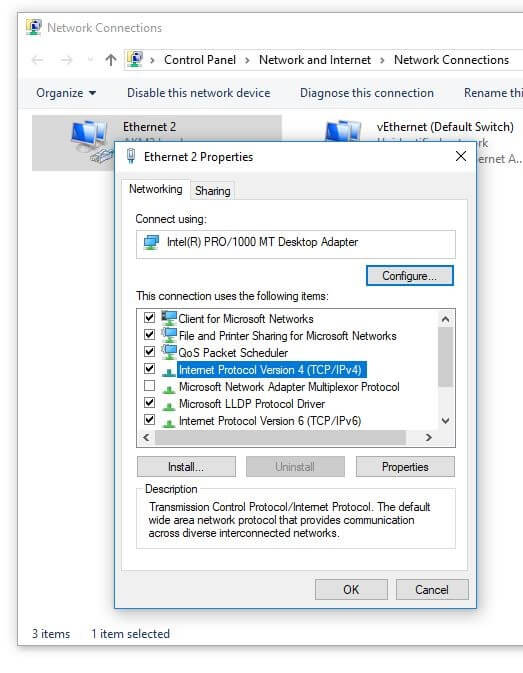Click horizontal scroll right arrow

(428, 437)
